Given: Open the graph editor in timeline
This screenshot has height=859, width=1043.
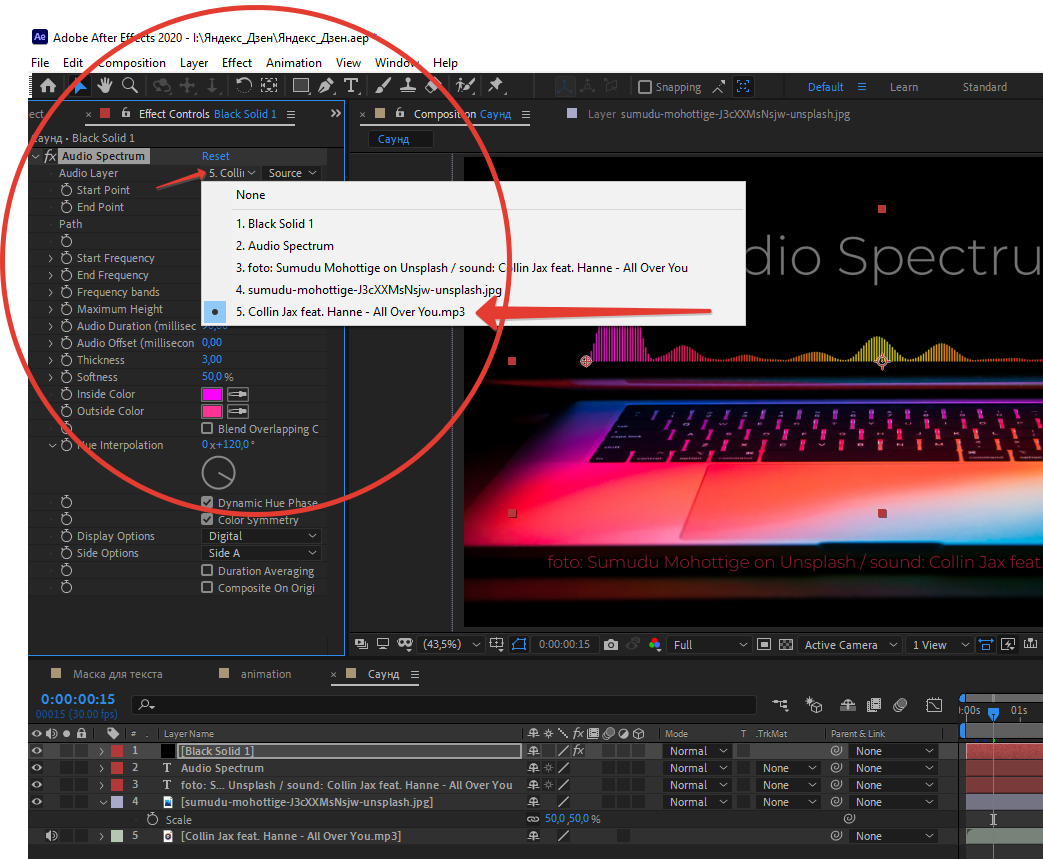Looking at the screenshot, I should point(934,705).
